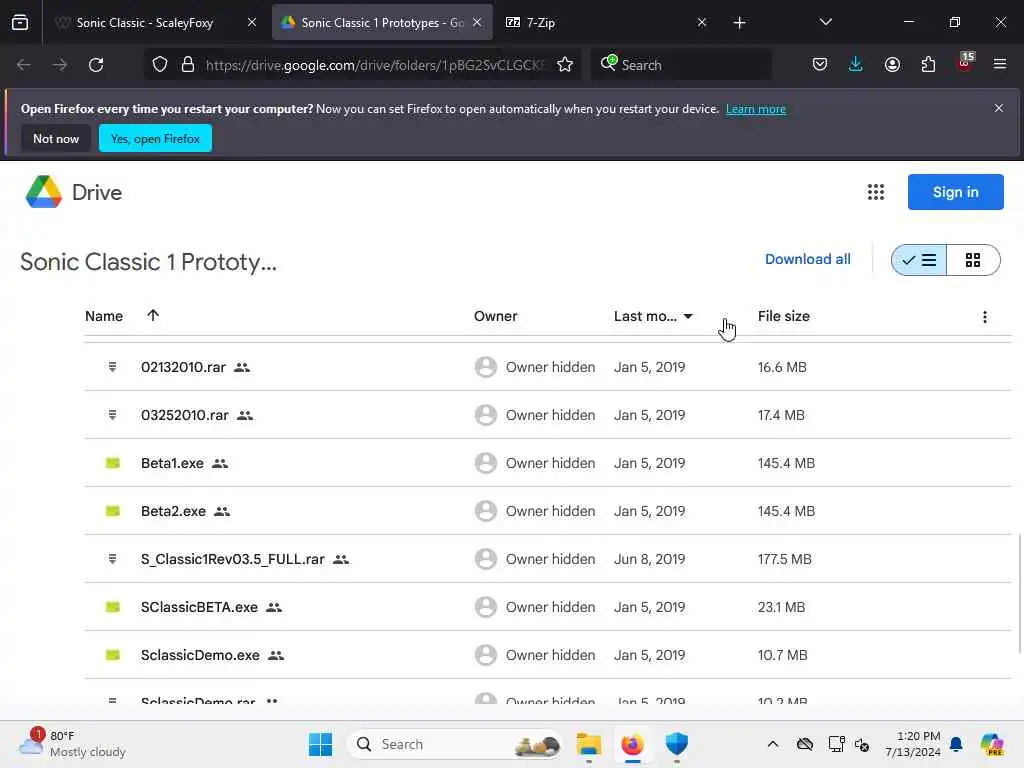Click Yes, open Firefox button
This screenshot has height=768, width=1024.
tap(155, 138)
